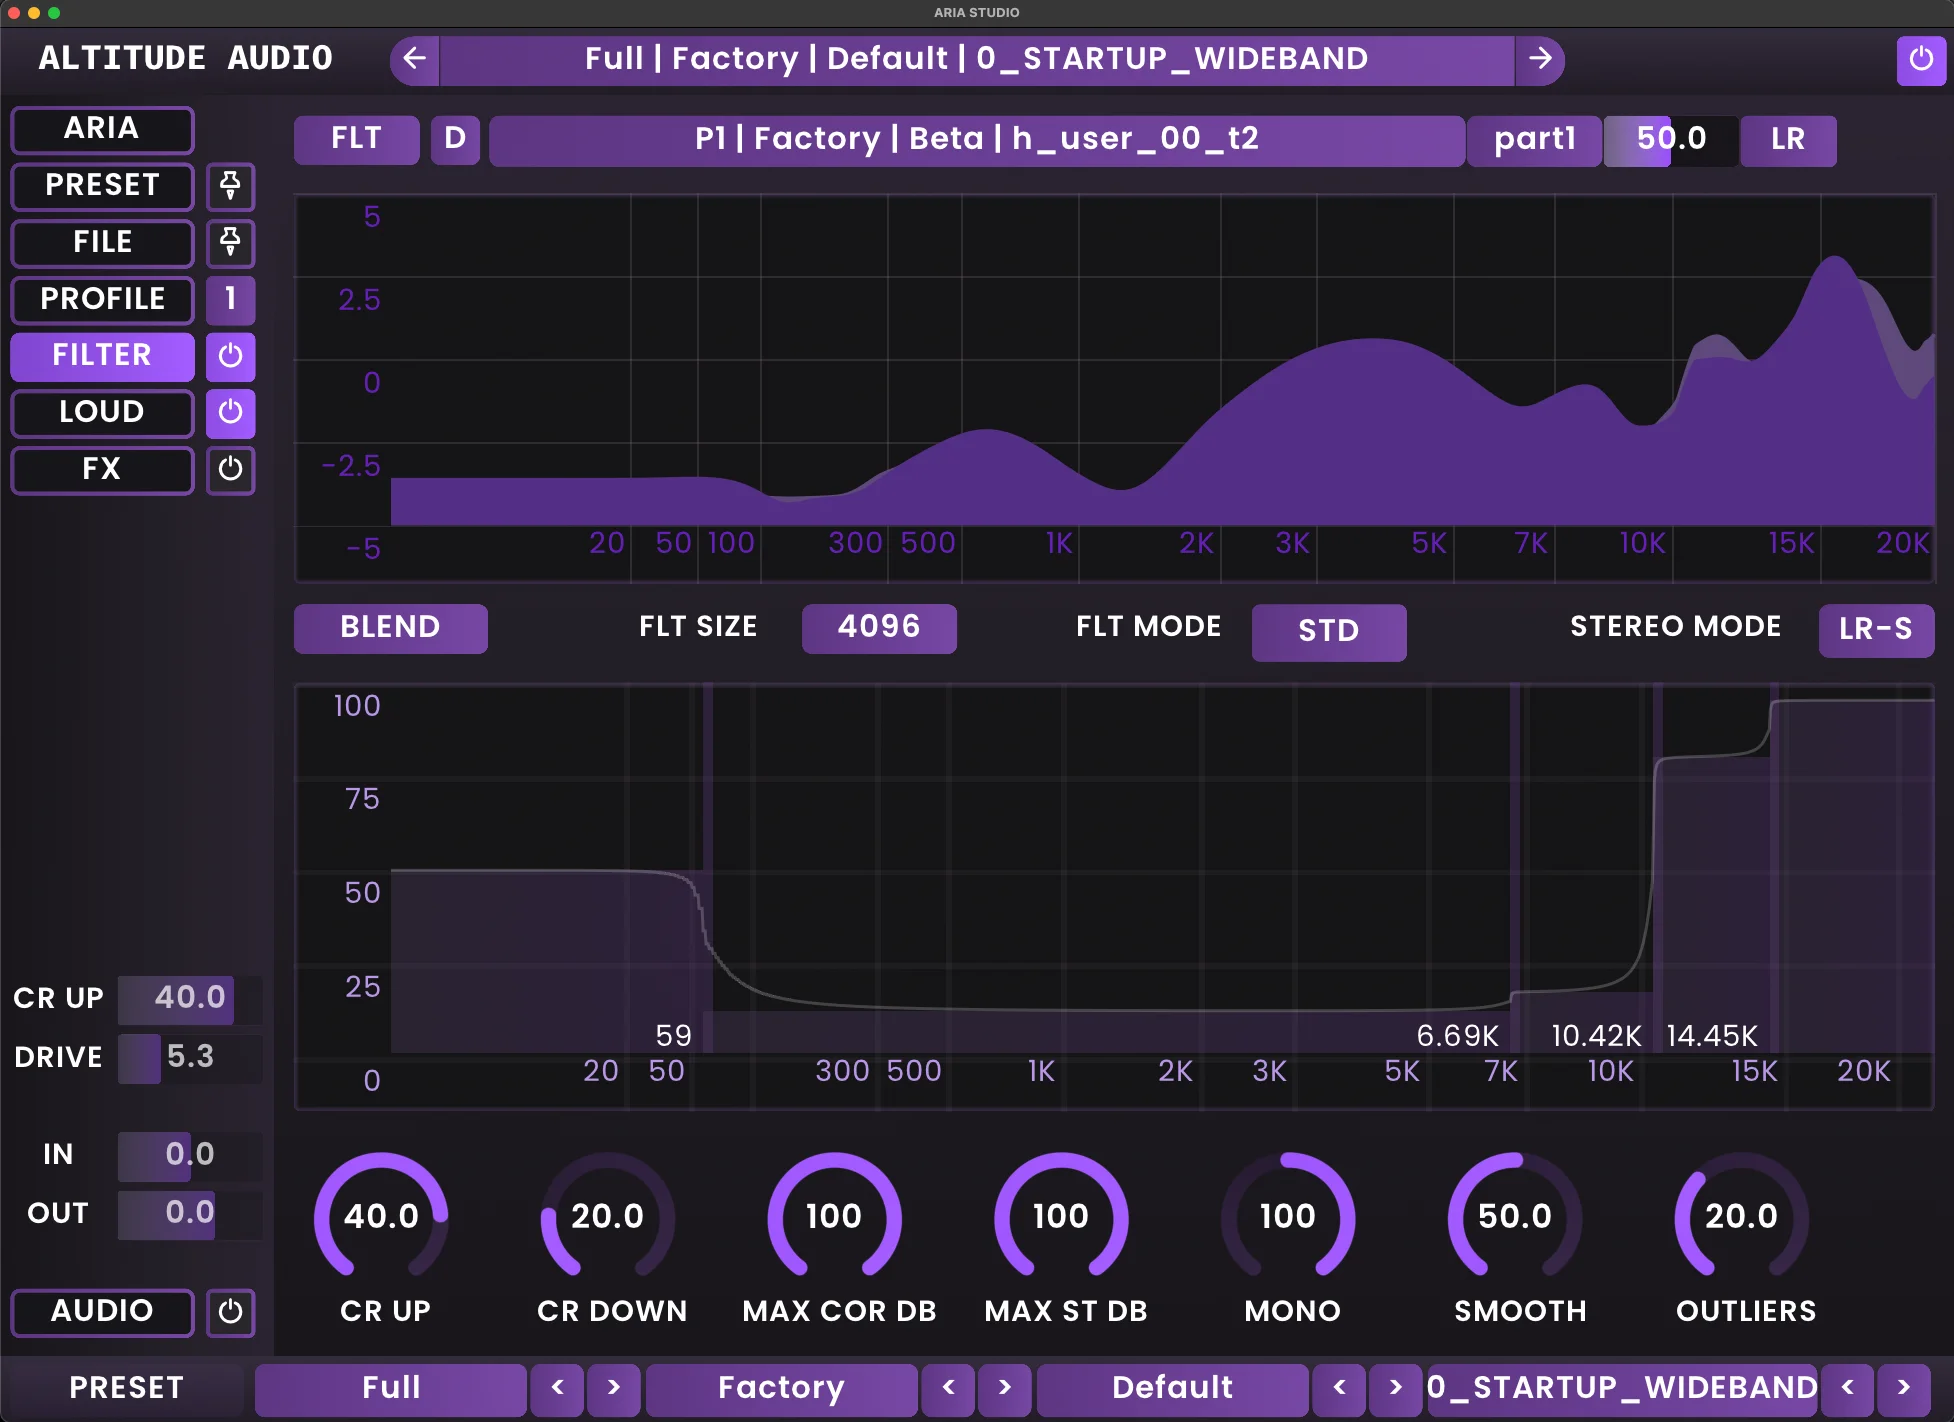
Task: Click the power icon in top right corner
Action: point(1921,59)
